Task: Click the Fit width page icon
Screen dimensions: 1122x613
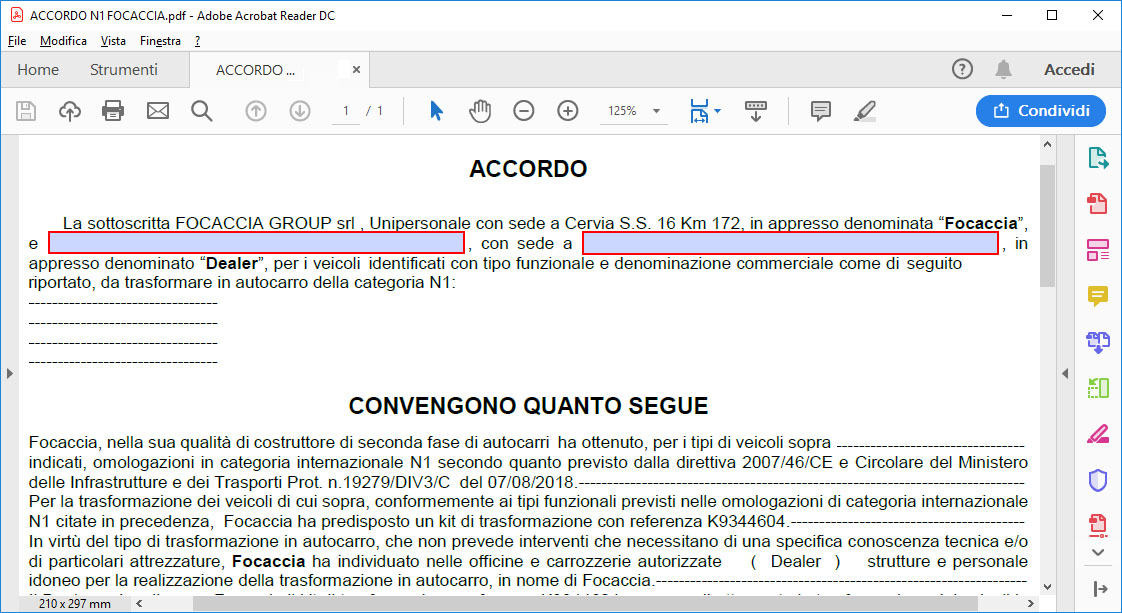Action: pyautogui.click(x=699, y=111)
